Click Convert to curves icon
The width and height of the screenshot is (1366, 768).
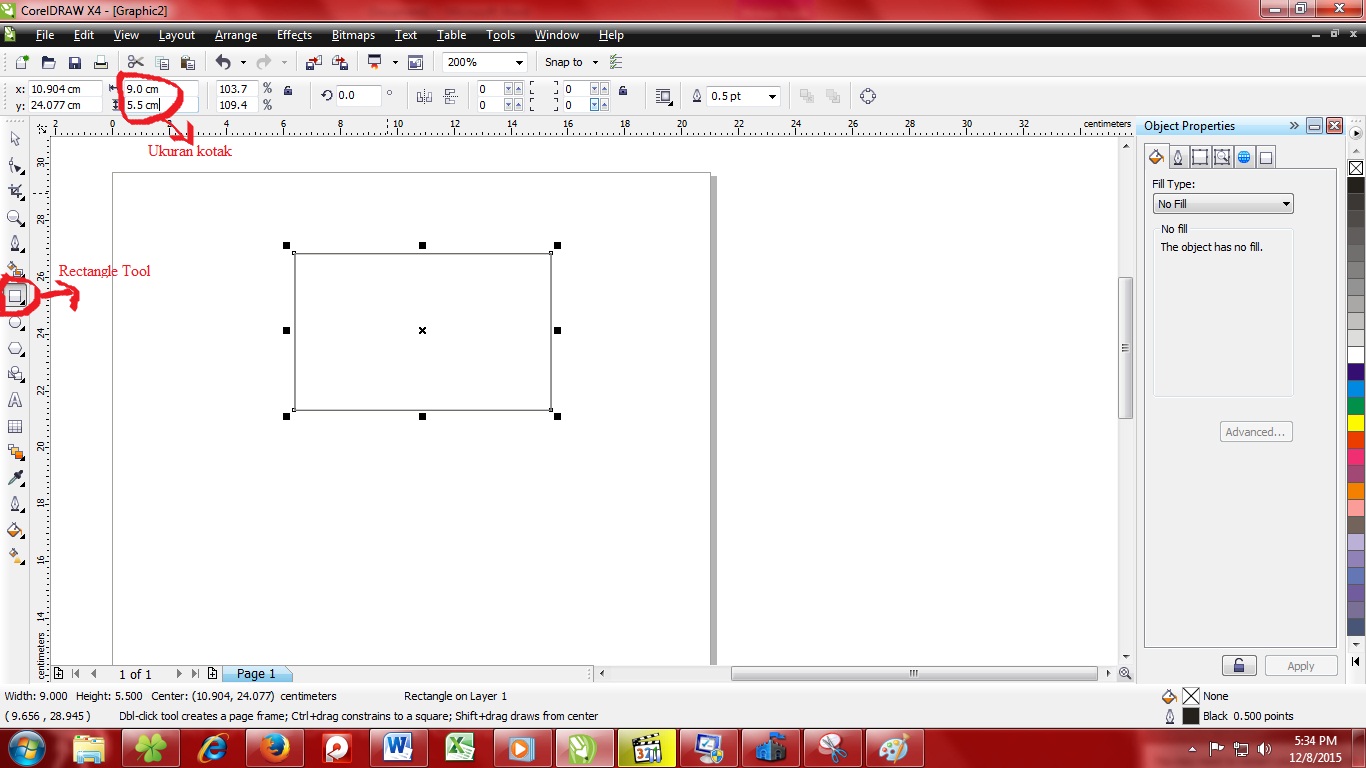tap(867, 96)
